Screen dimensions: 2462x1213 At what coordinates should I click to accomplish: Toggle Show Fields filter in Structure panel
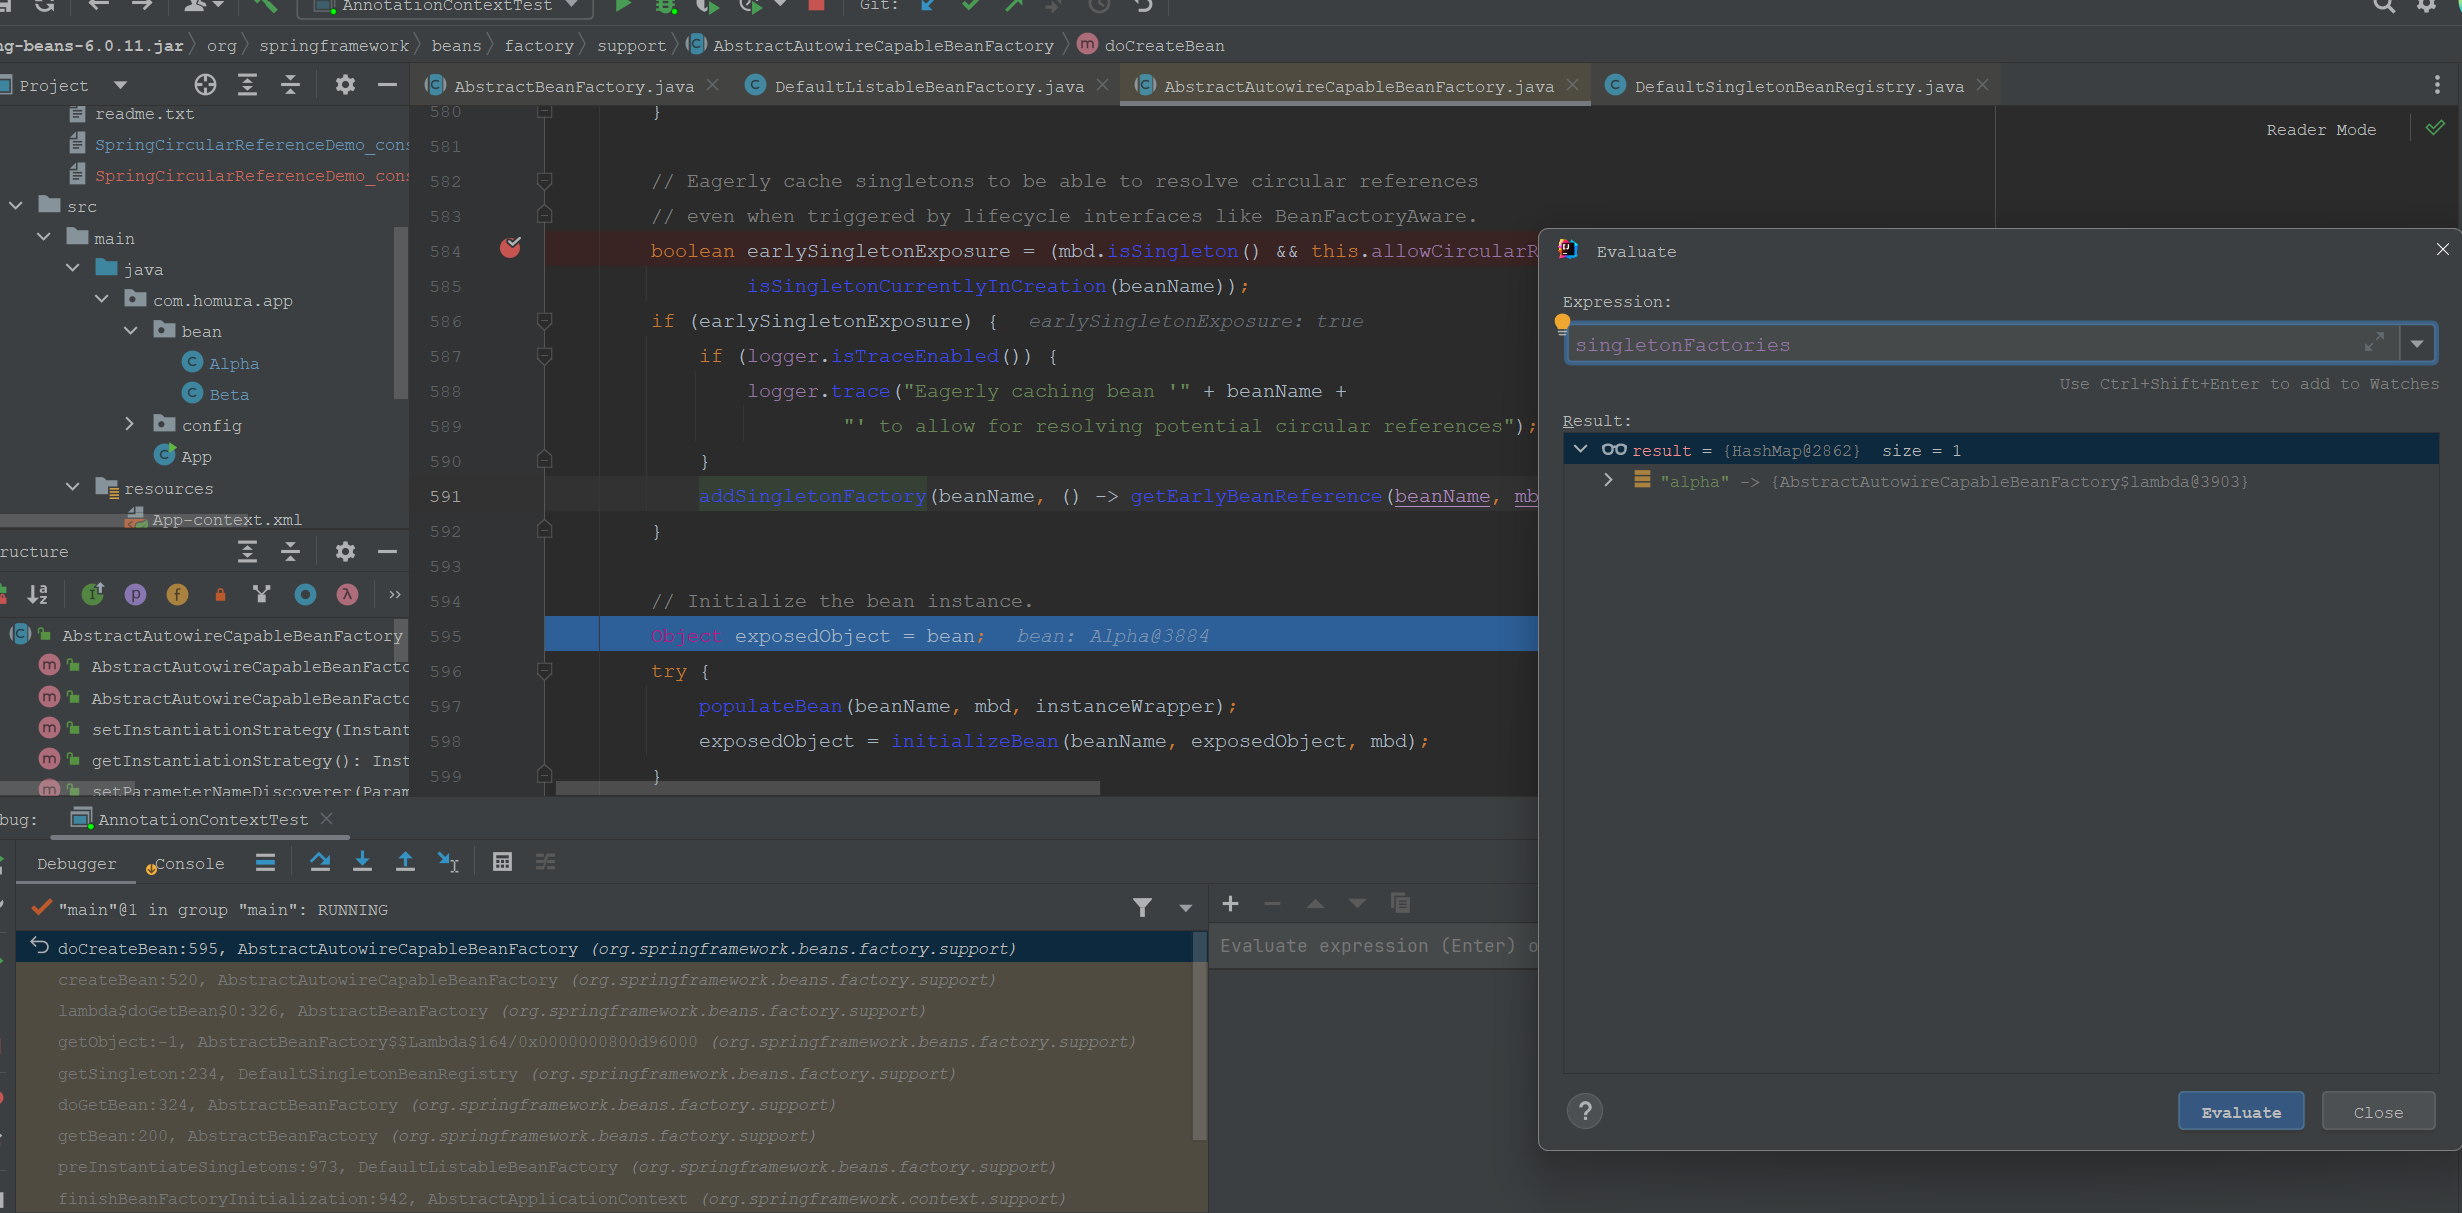(x=177, y=595)
